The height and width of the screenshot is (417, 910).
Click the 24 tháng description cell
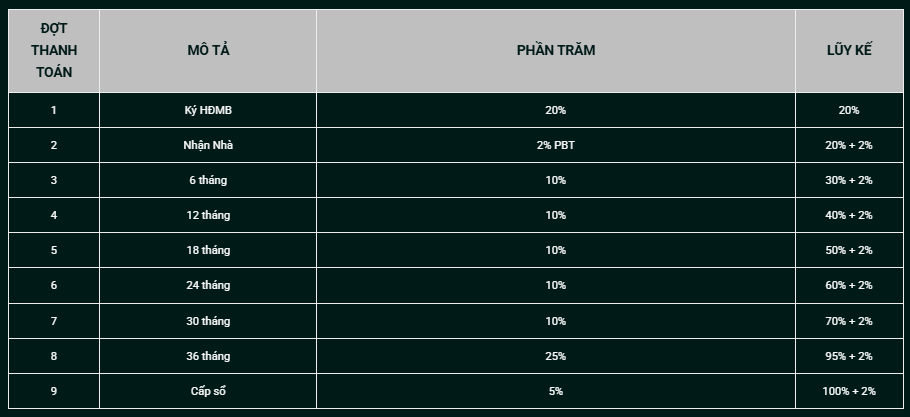point(207,285)
